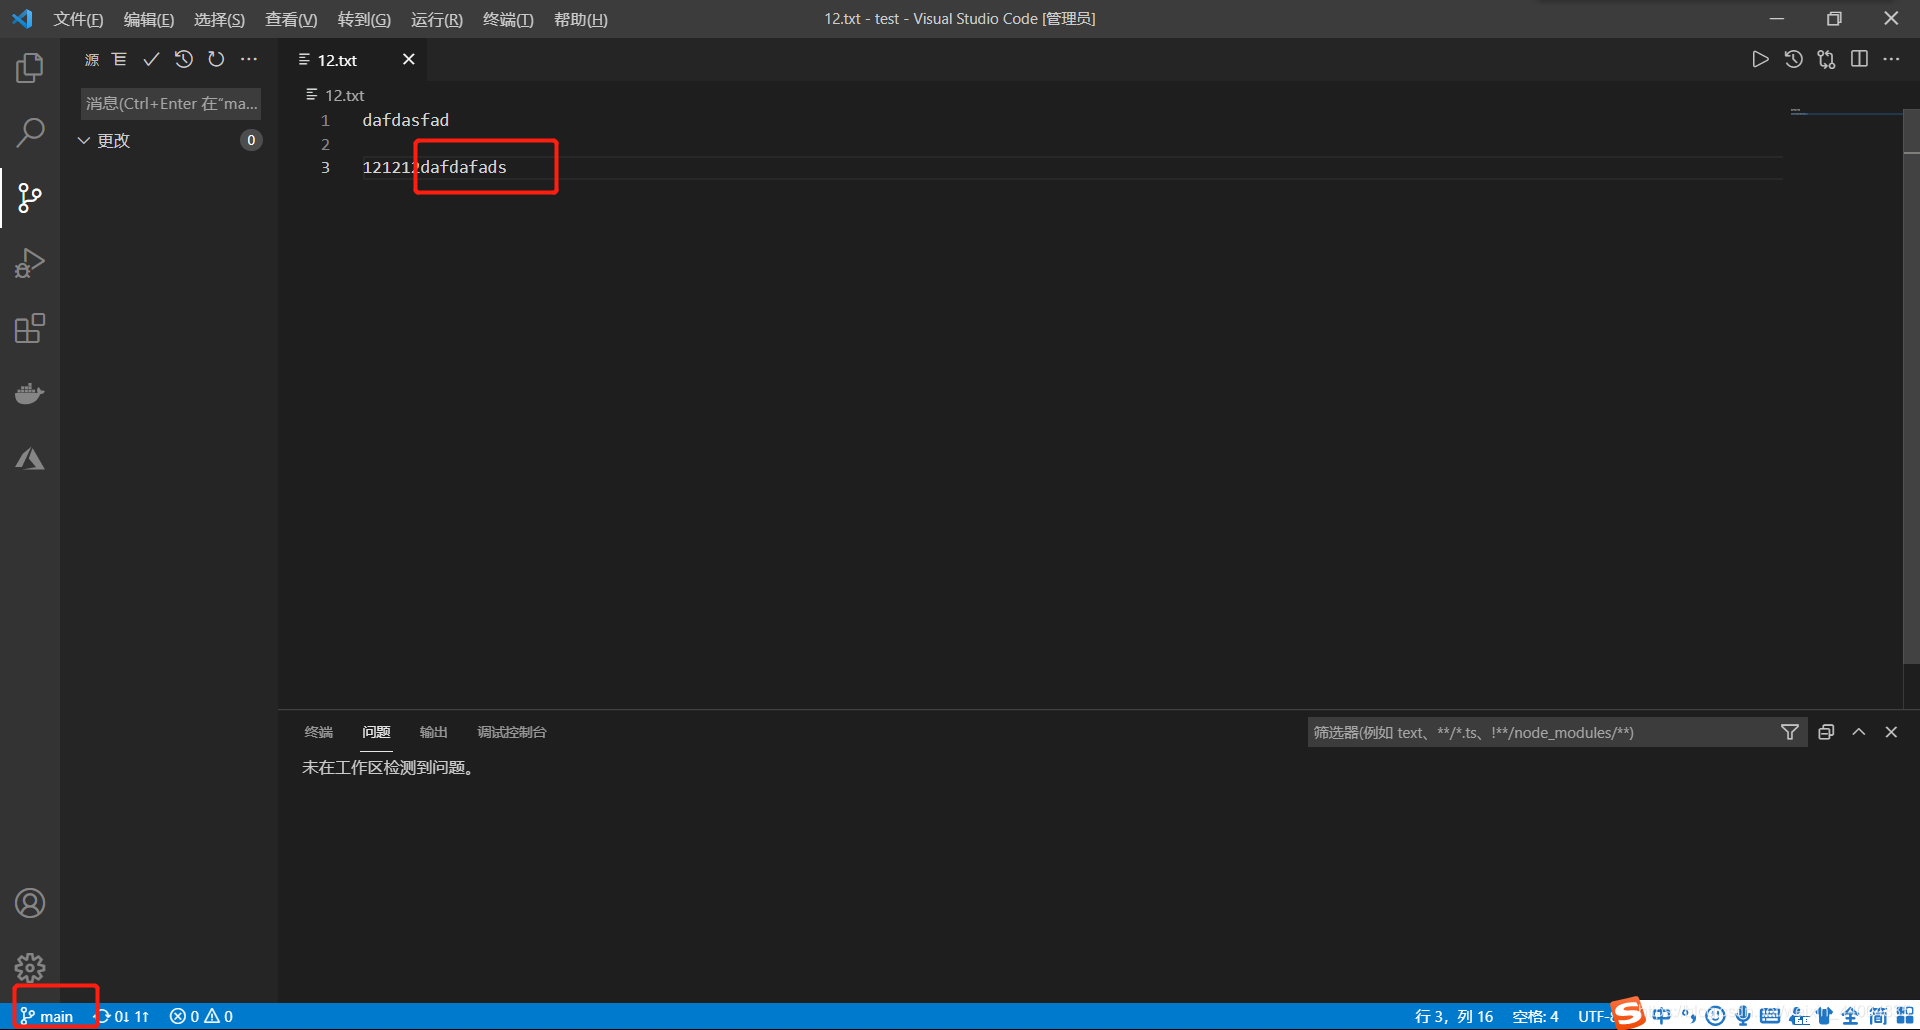Switch to the 终端 panel tab
Screen dimensions: 1920x1030
(x=319, y=732)
